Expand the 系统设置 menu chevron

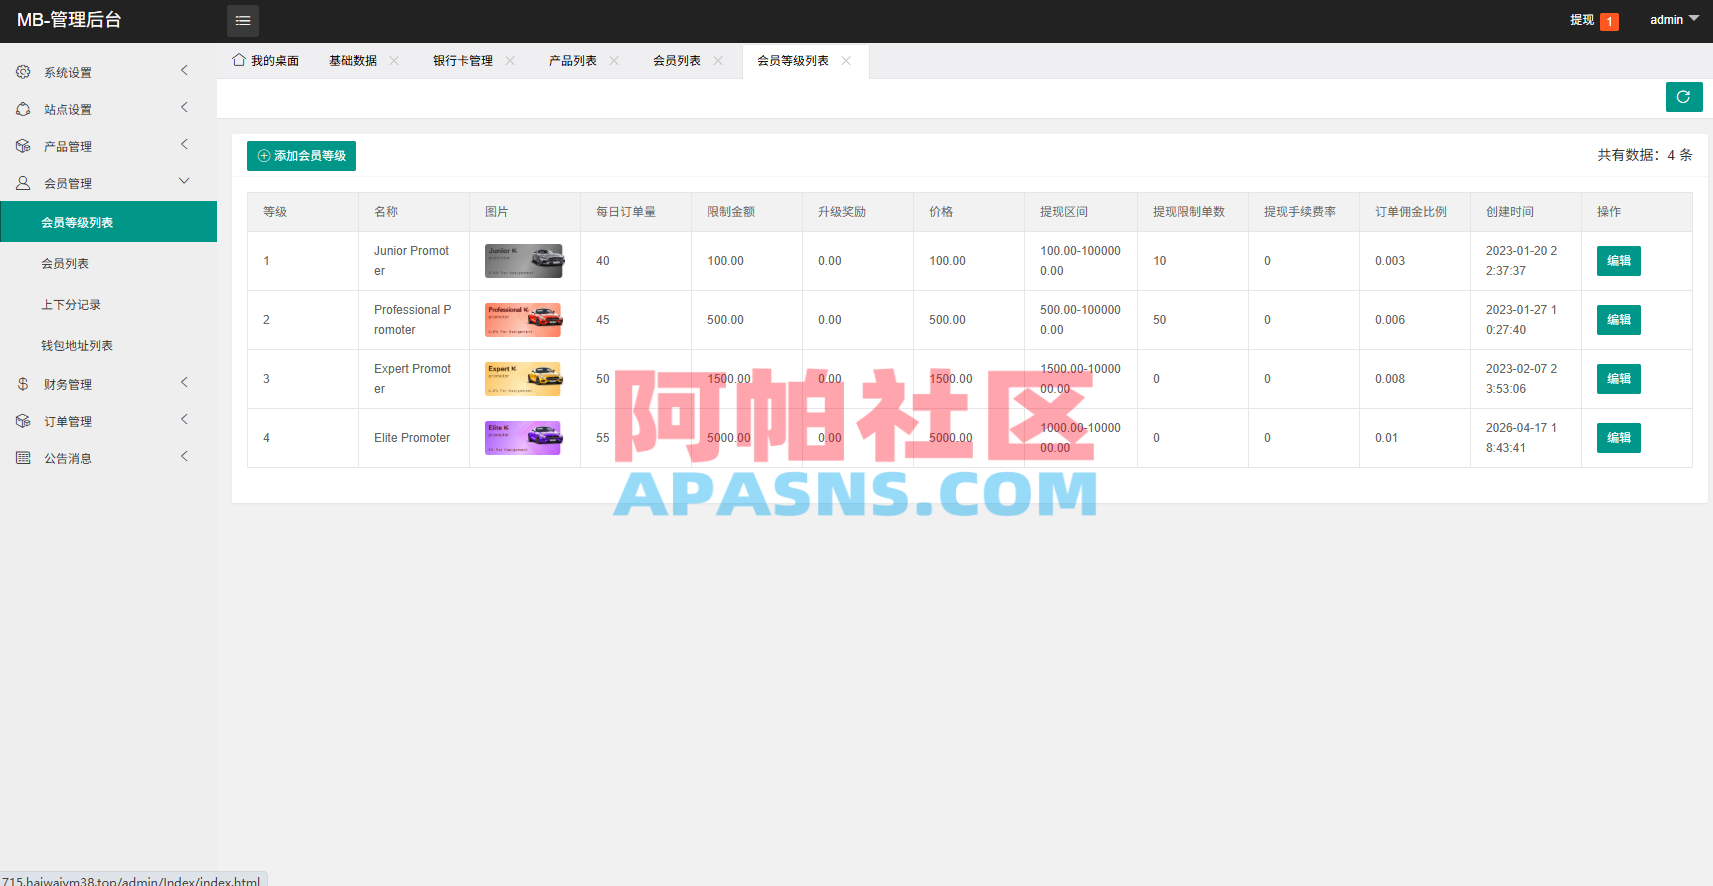184,70
